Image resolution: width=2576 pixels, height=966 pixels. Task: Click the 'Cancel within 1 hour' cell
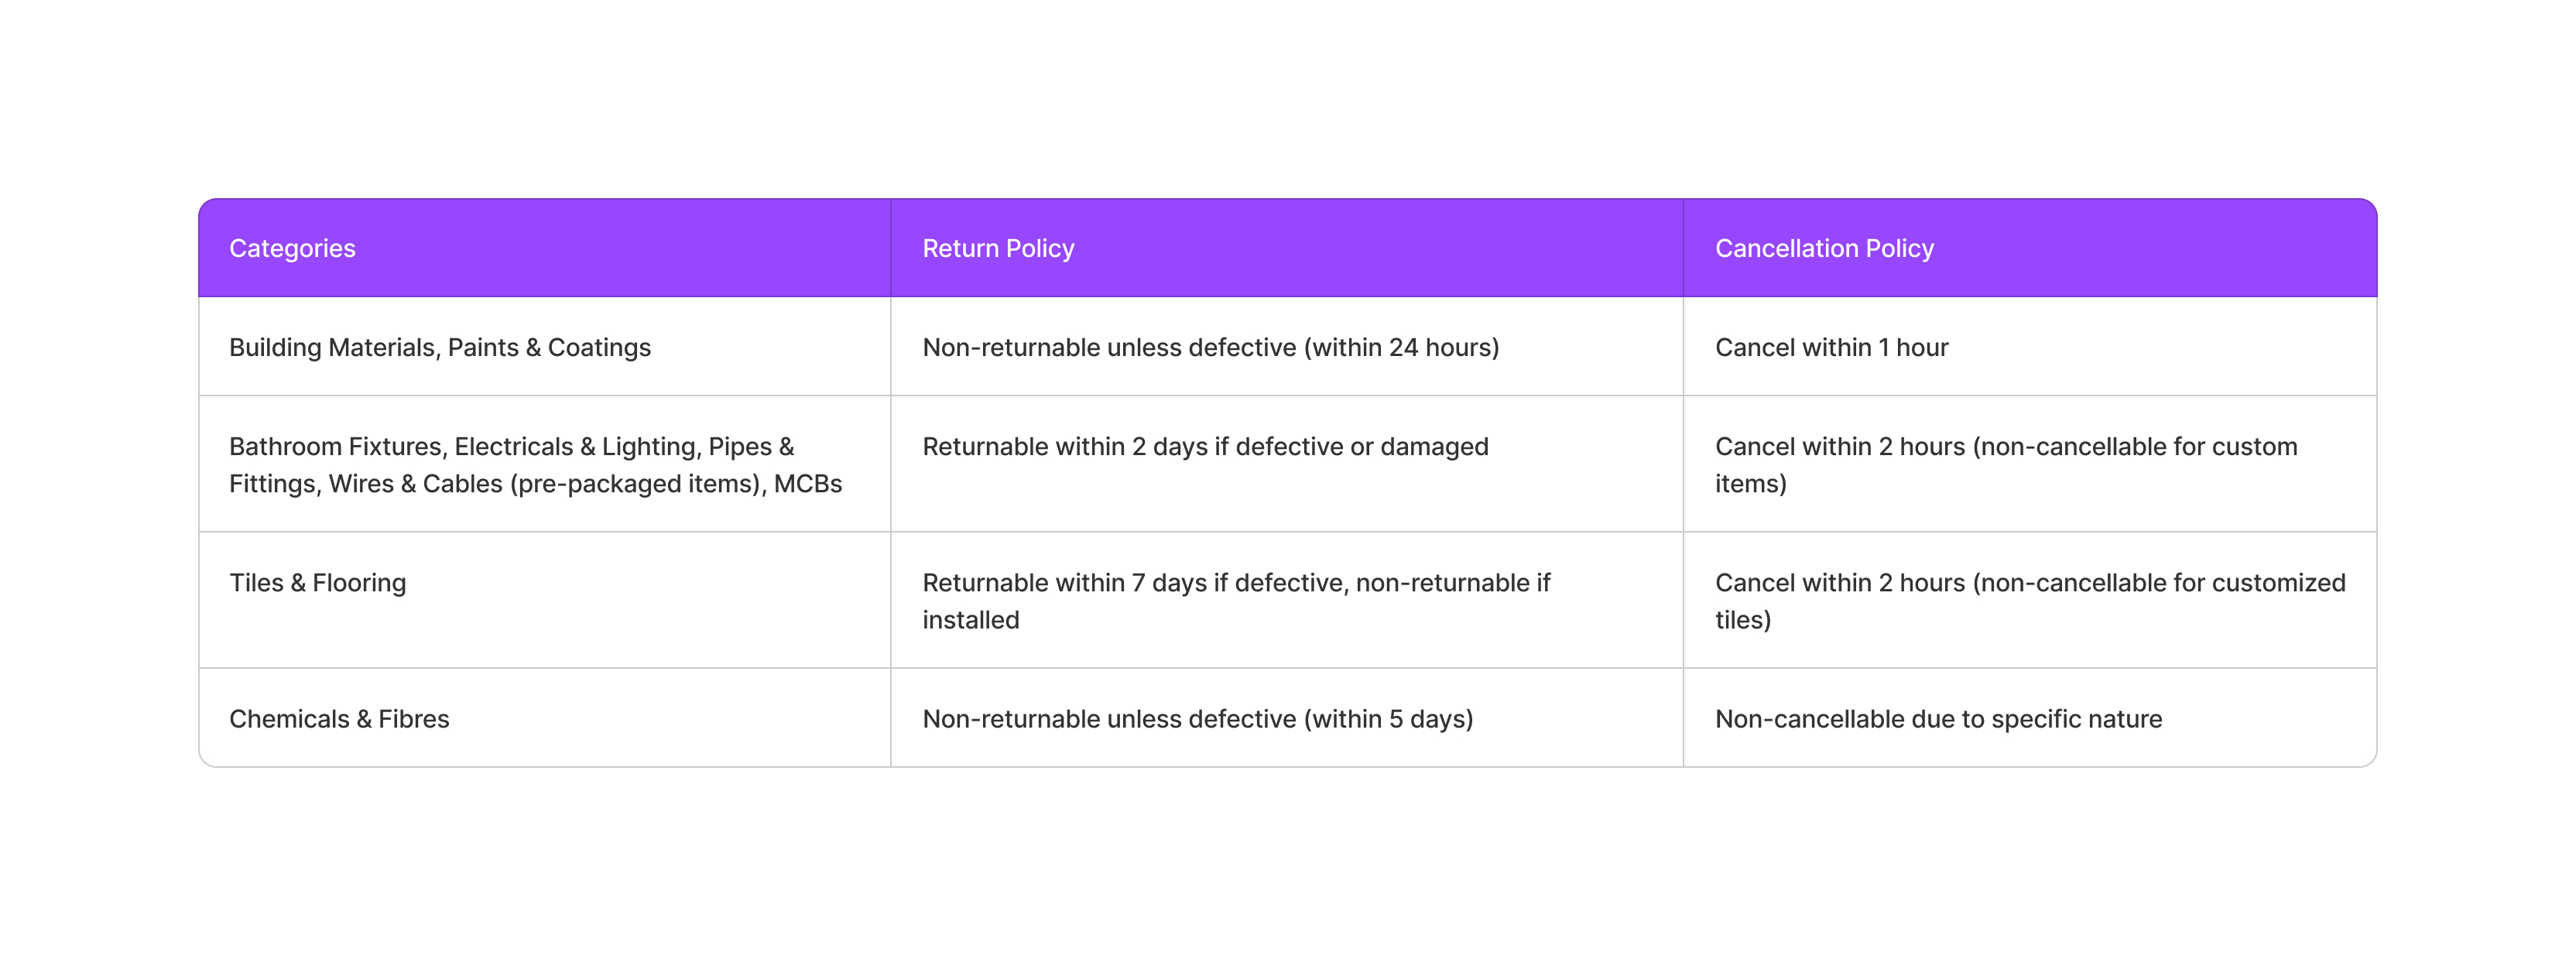click(1831, 347)
